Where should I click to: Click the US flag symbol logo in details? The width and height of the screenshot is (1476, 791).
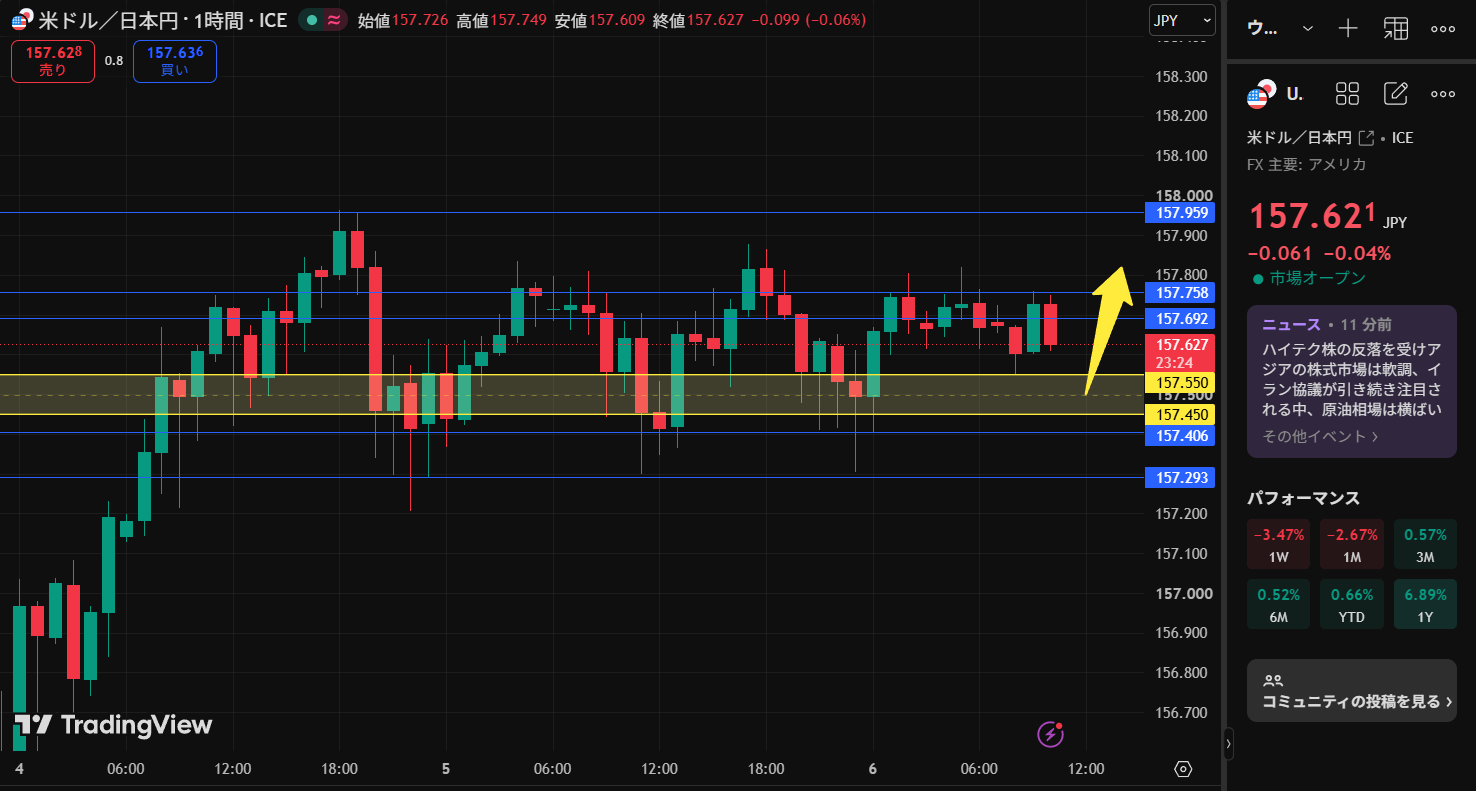[1261, 94]
